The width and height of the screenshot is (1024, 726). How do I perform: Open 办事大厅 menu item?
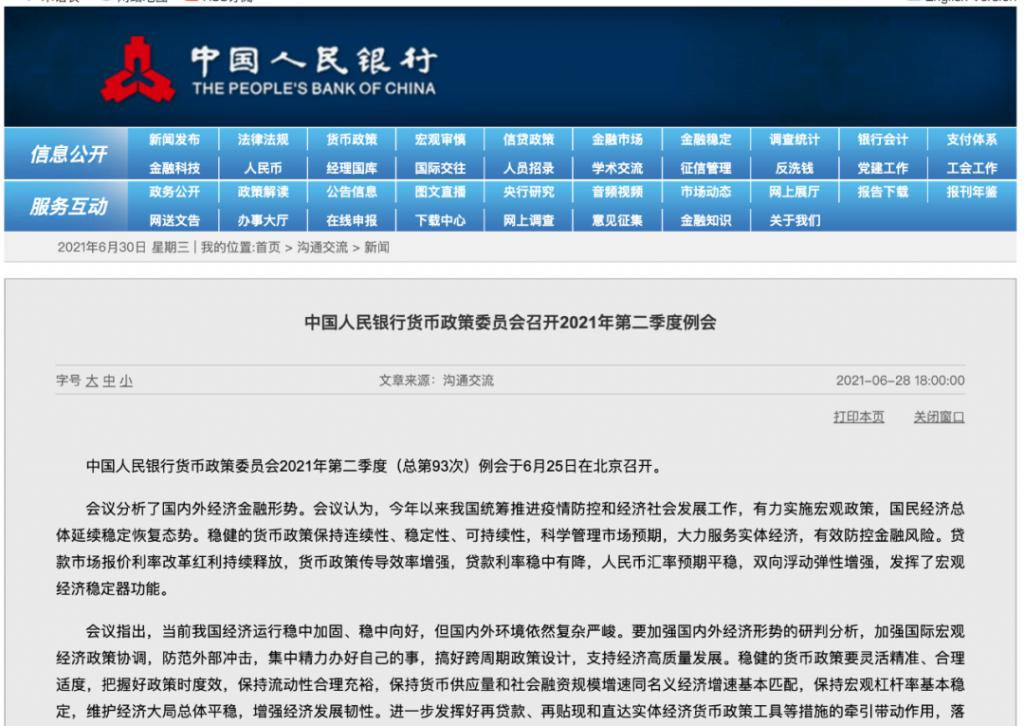pyautogui.click(x=263, y=221)
